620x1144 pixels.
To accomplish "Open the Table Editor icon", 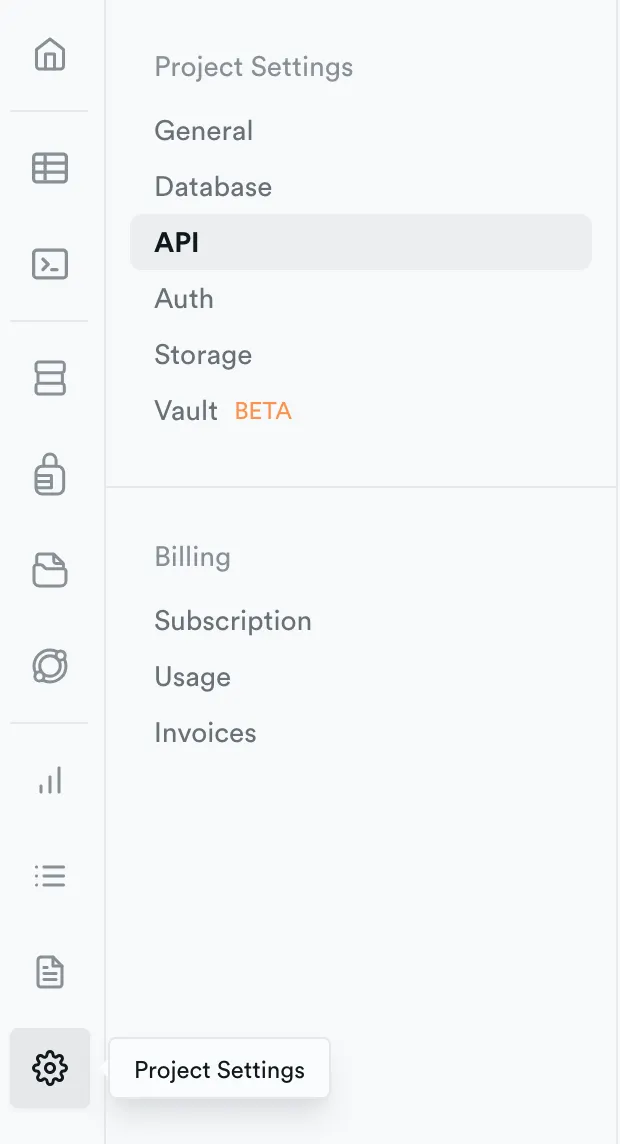I will (49, 169).
